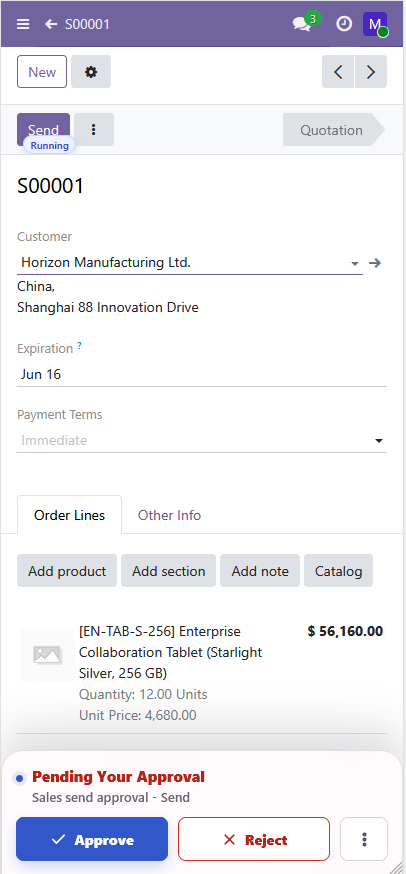Expand the Customer dropdown
Image resolution: width=406 pixels, height=874 pixels.
(x=355, y=263)
